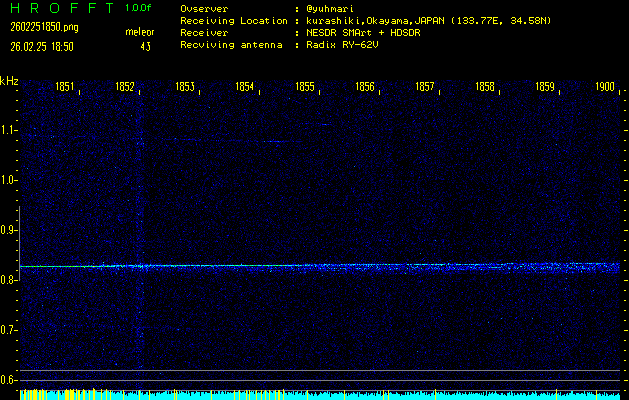Screen dimensions: 629x400
Task: Click the 1.1 frequency axis label
Action: pos(8,130)
